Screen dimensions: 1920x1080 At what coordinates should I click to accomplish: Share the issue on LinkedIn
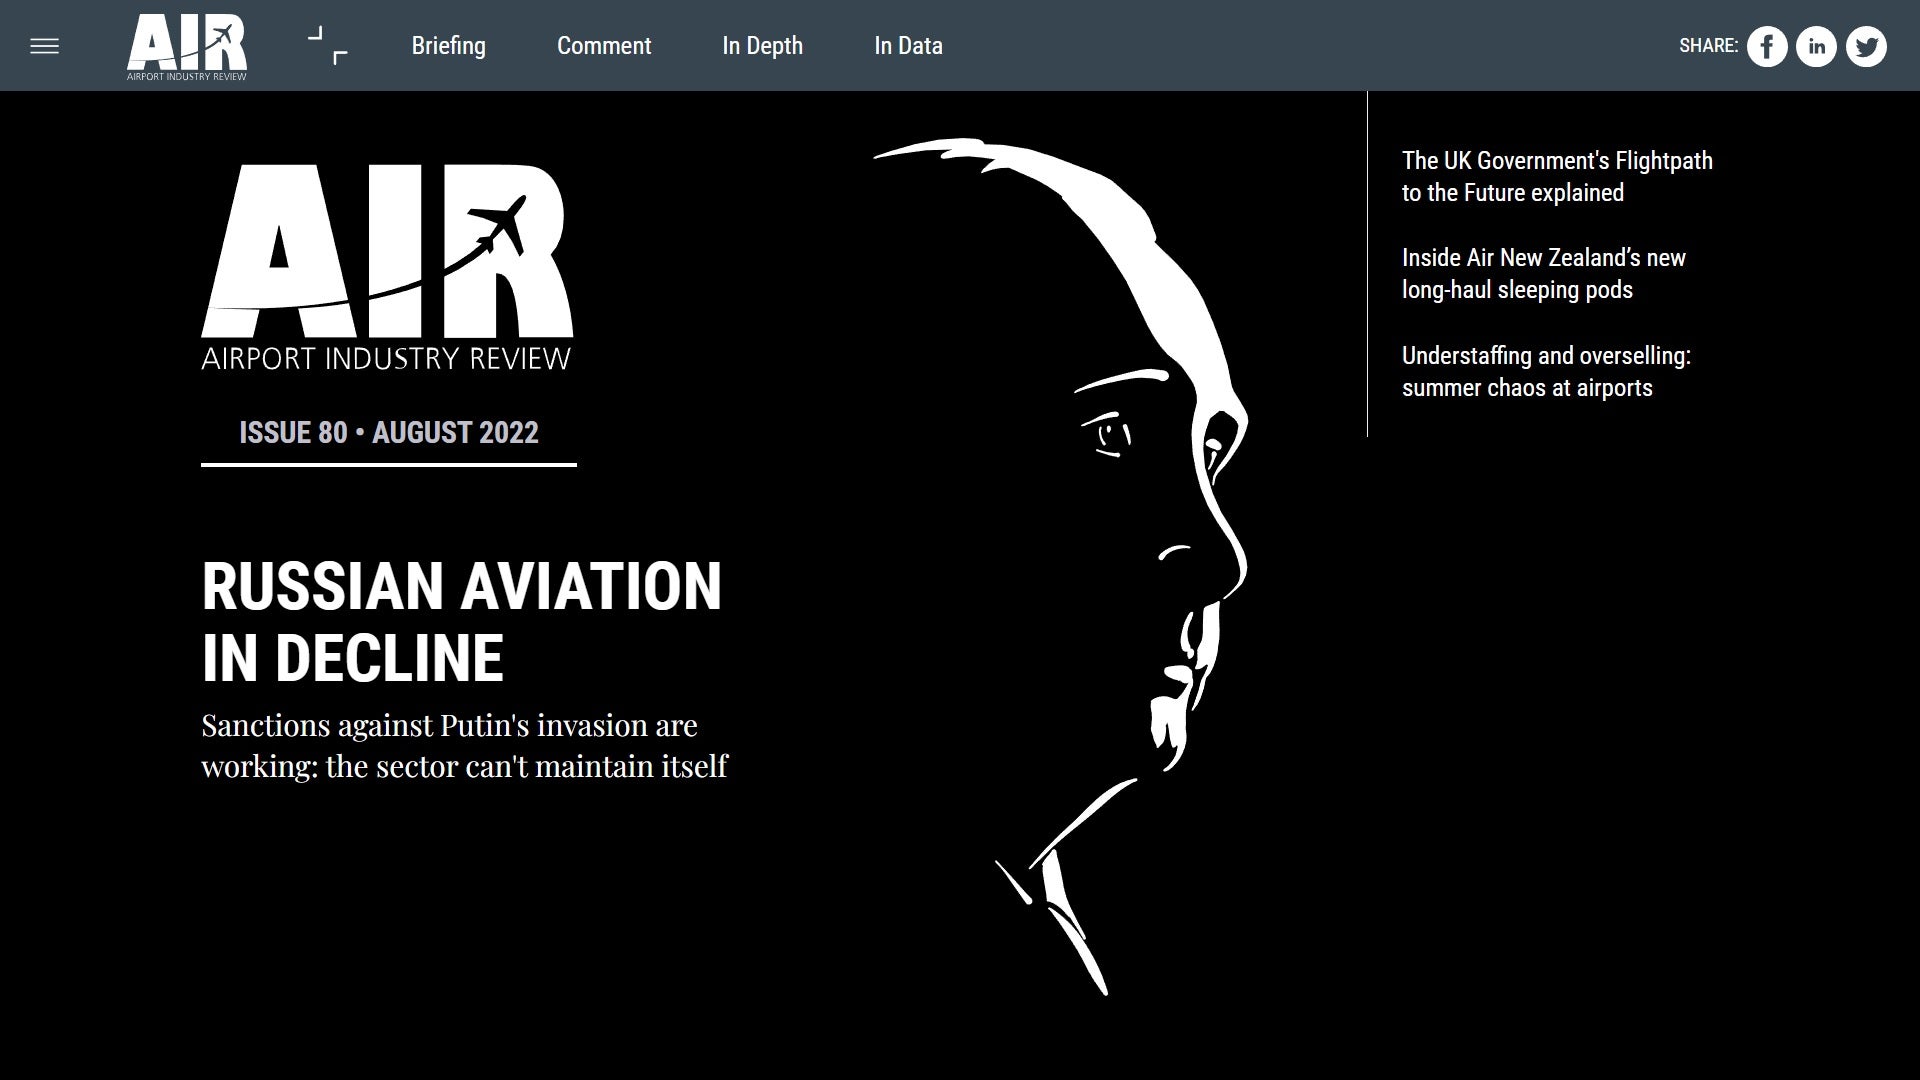pyautogui.click(x=1816, y=46)
